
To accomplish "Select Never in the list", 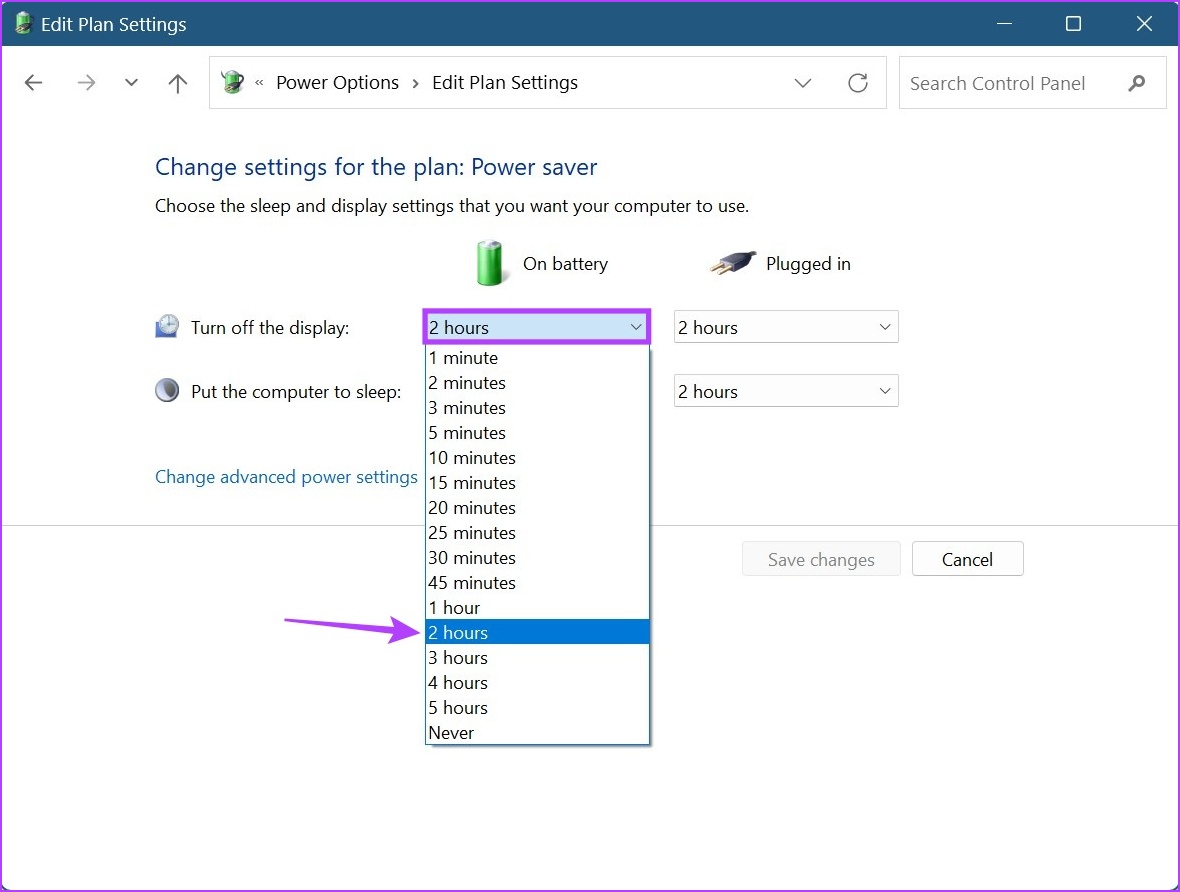I will pyautogui.click(x=537, y=732).
